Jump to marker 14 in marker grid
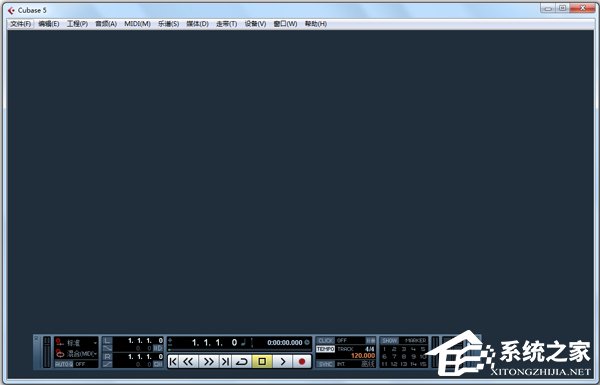 (413, 364)
